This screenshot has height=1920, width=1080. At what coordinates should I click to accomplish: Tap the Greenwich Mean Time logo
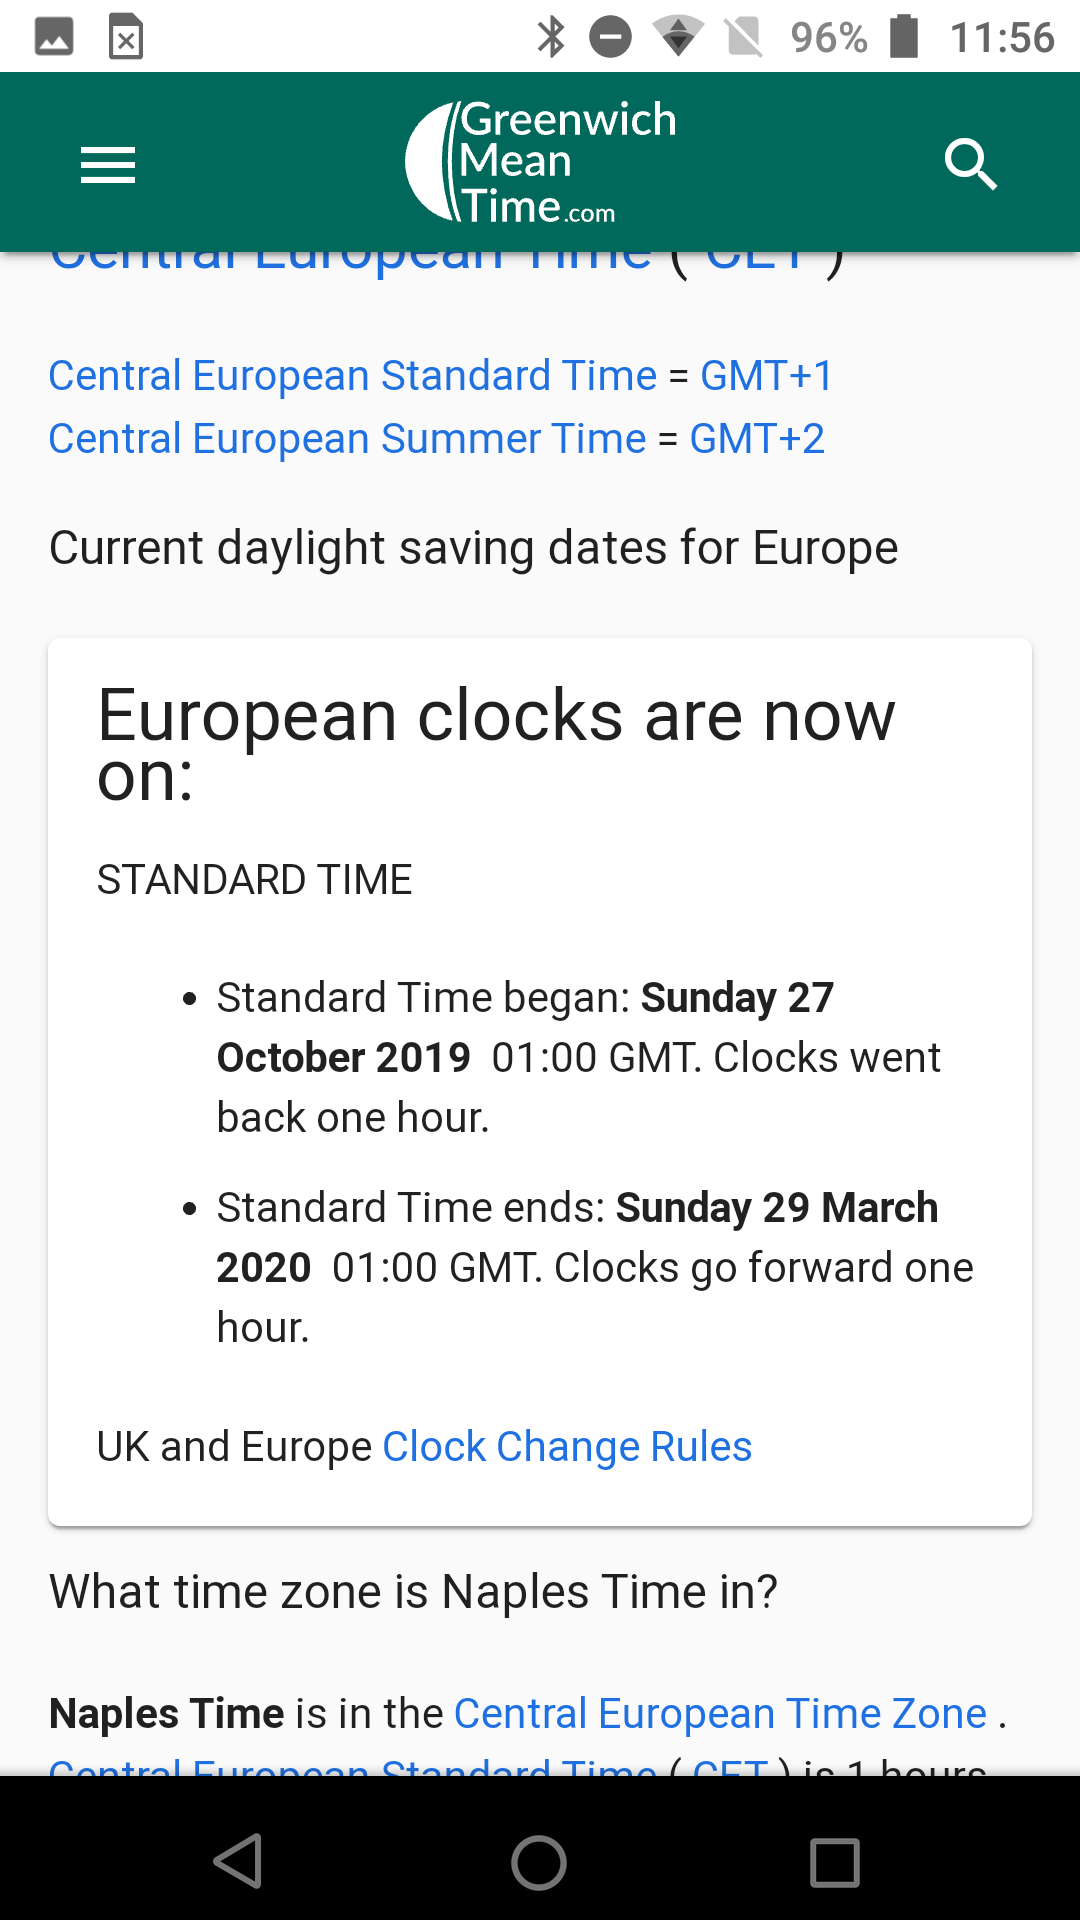pos(540,162)
